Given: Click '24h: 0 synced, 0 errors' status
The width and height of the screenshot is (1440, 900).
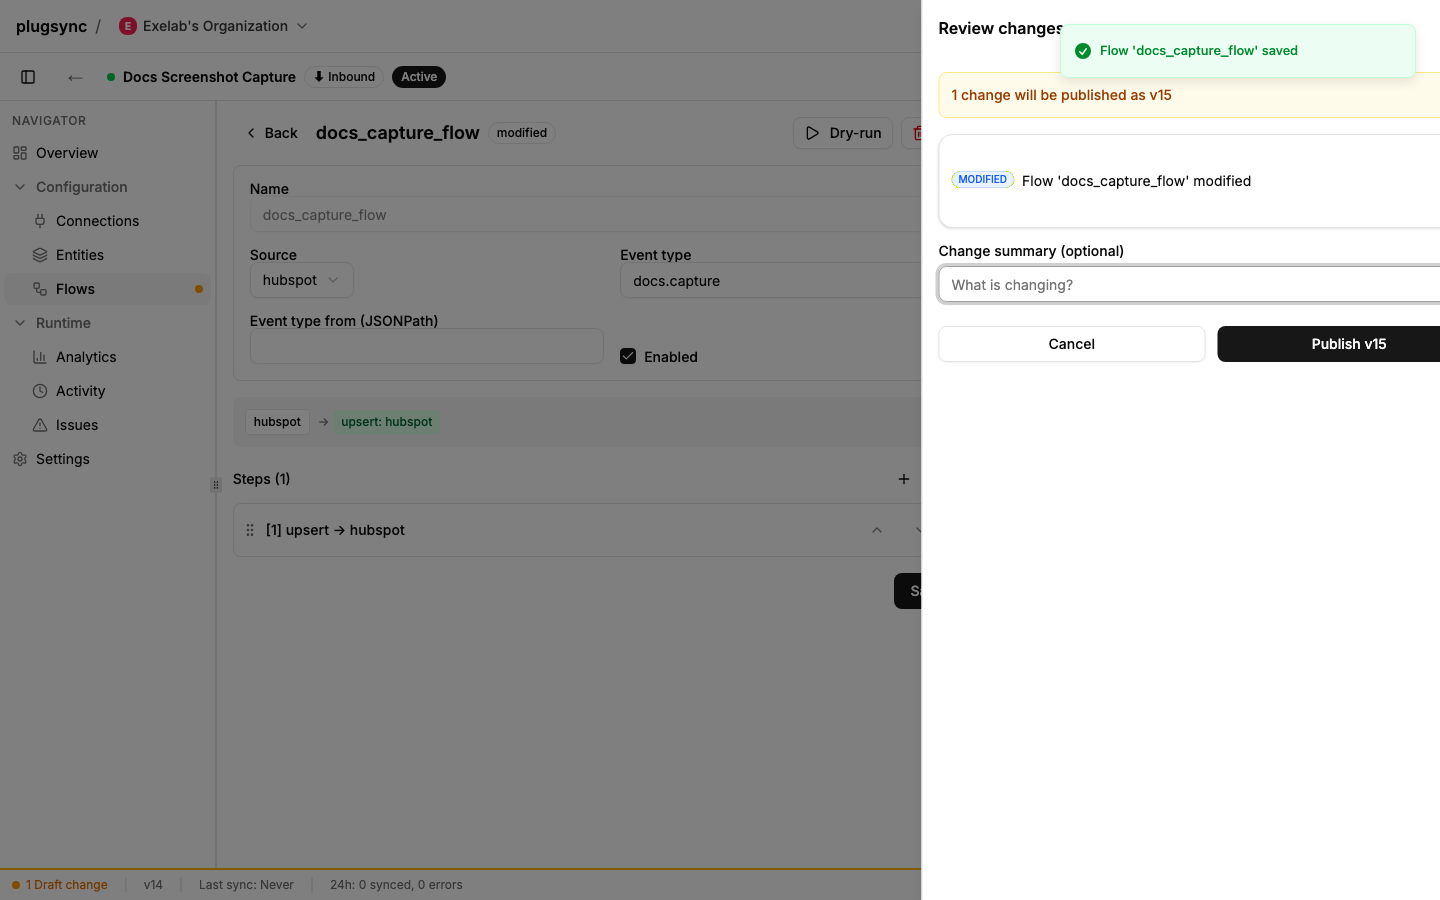Looking at the screenshot, I should [x=396, y=885].
